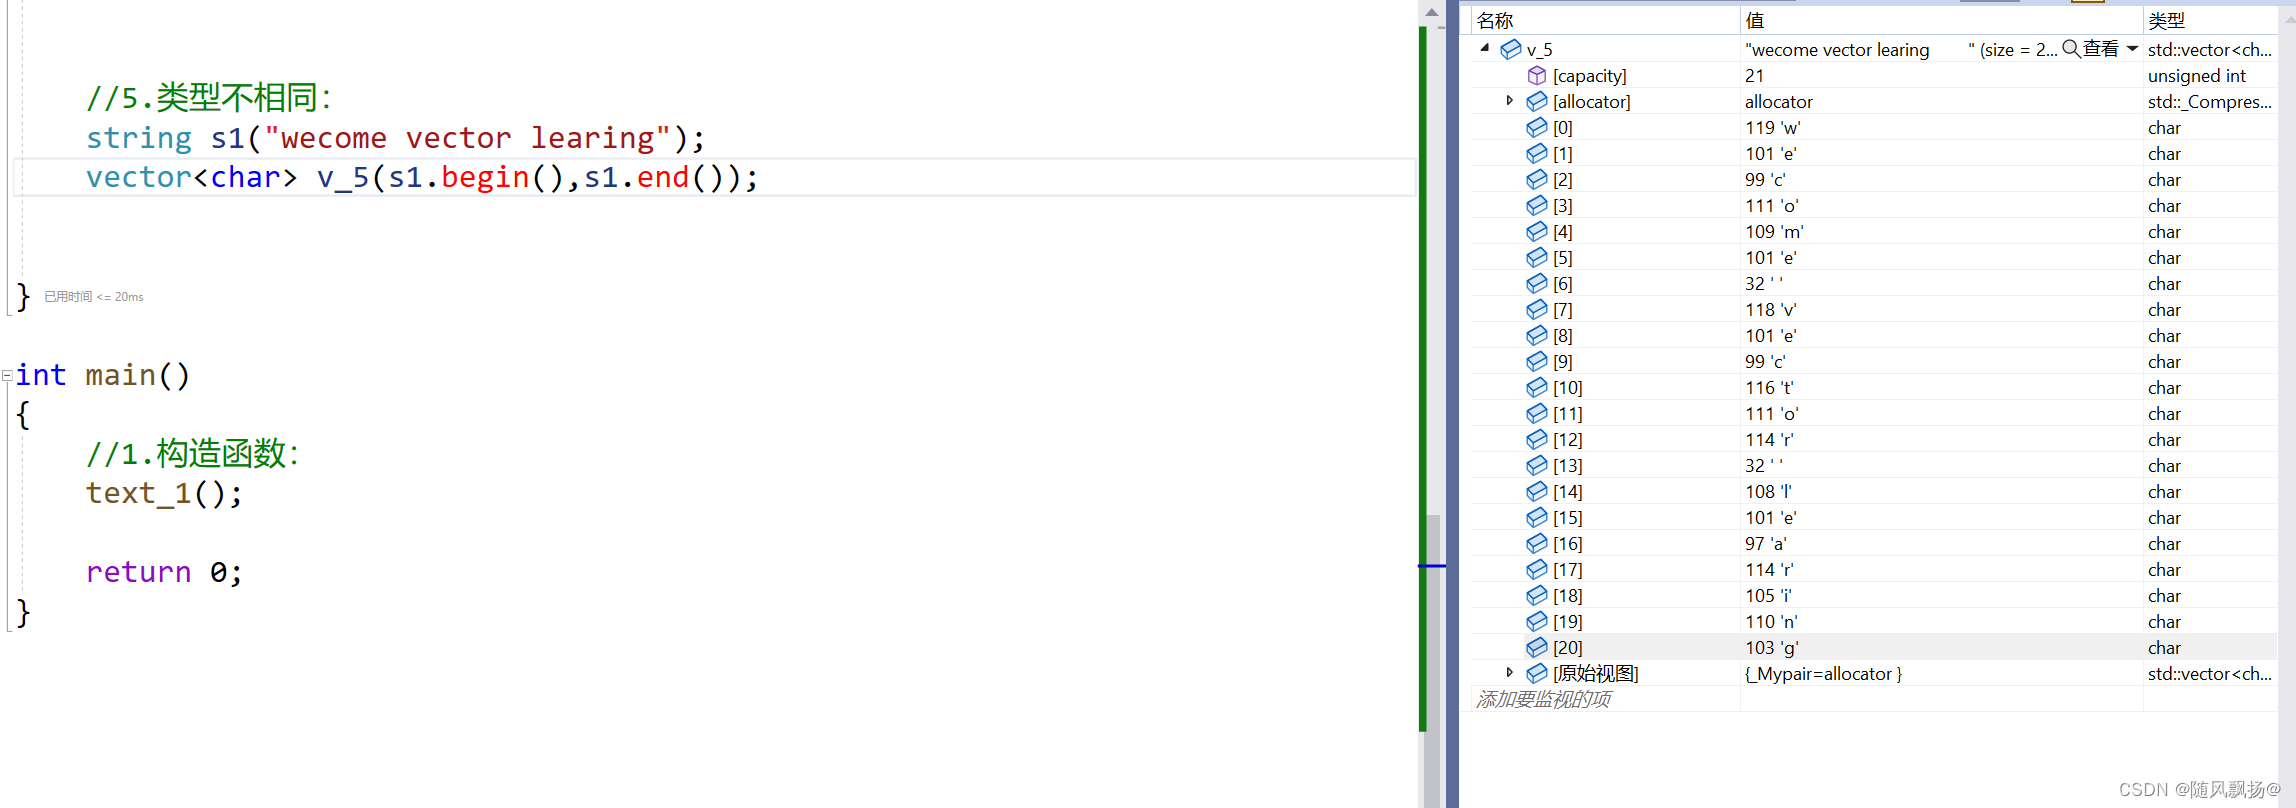Select the icon of element [8]
The height and width of the screenshot is (808, 2296).
point(1537,335)
